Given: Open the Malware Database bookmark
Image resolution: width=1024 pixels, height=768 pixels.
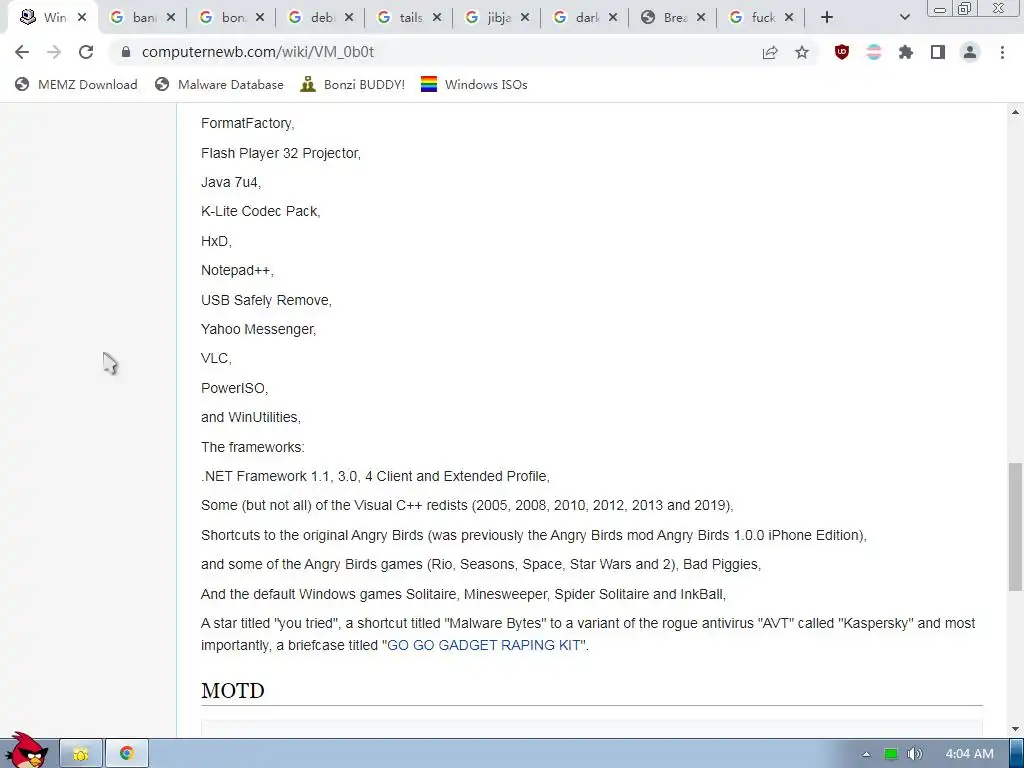Looking at the screenshot, I should point(219,84).
